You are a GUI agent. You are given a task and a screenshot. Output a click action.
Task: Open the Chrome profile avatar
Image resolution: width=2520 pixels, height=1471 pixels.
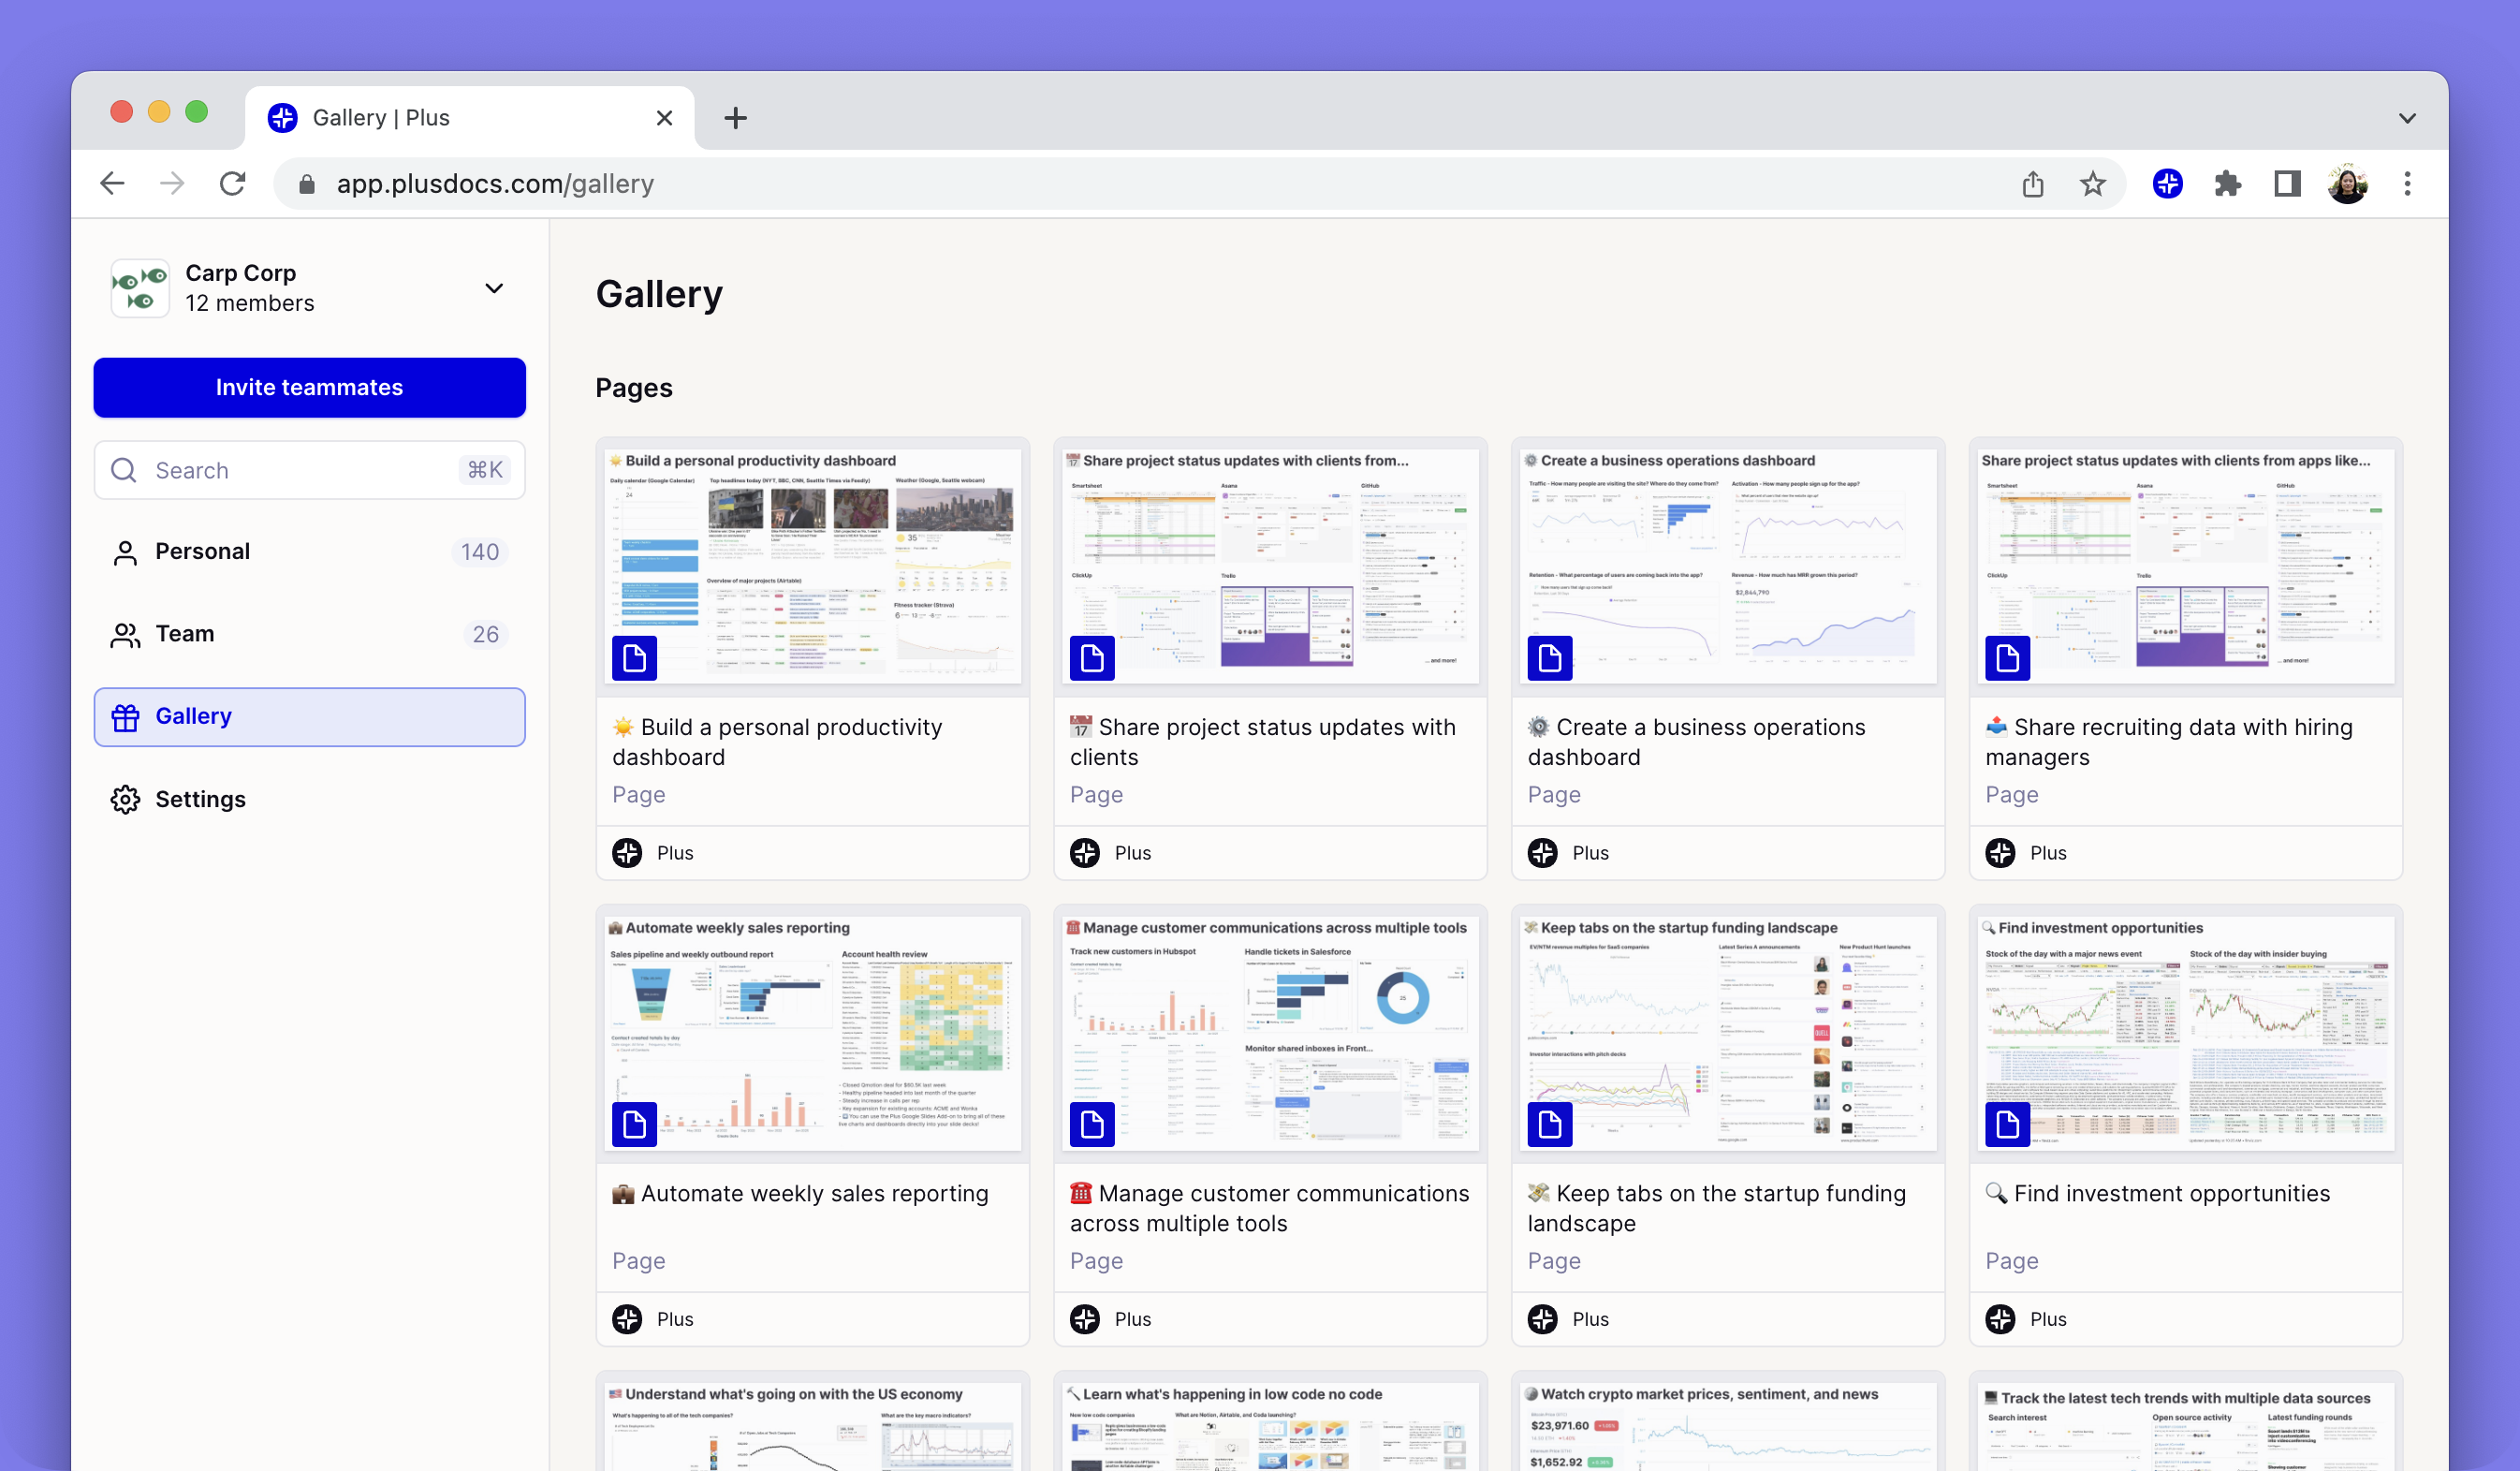2347,184
